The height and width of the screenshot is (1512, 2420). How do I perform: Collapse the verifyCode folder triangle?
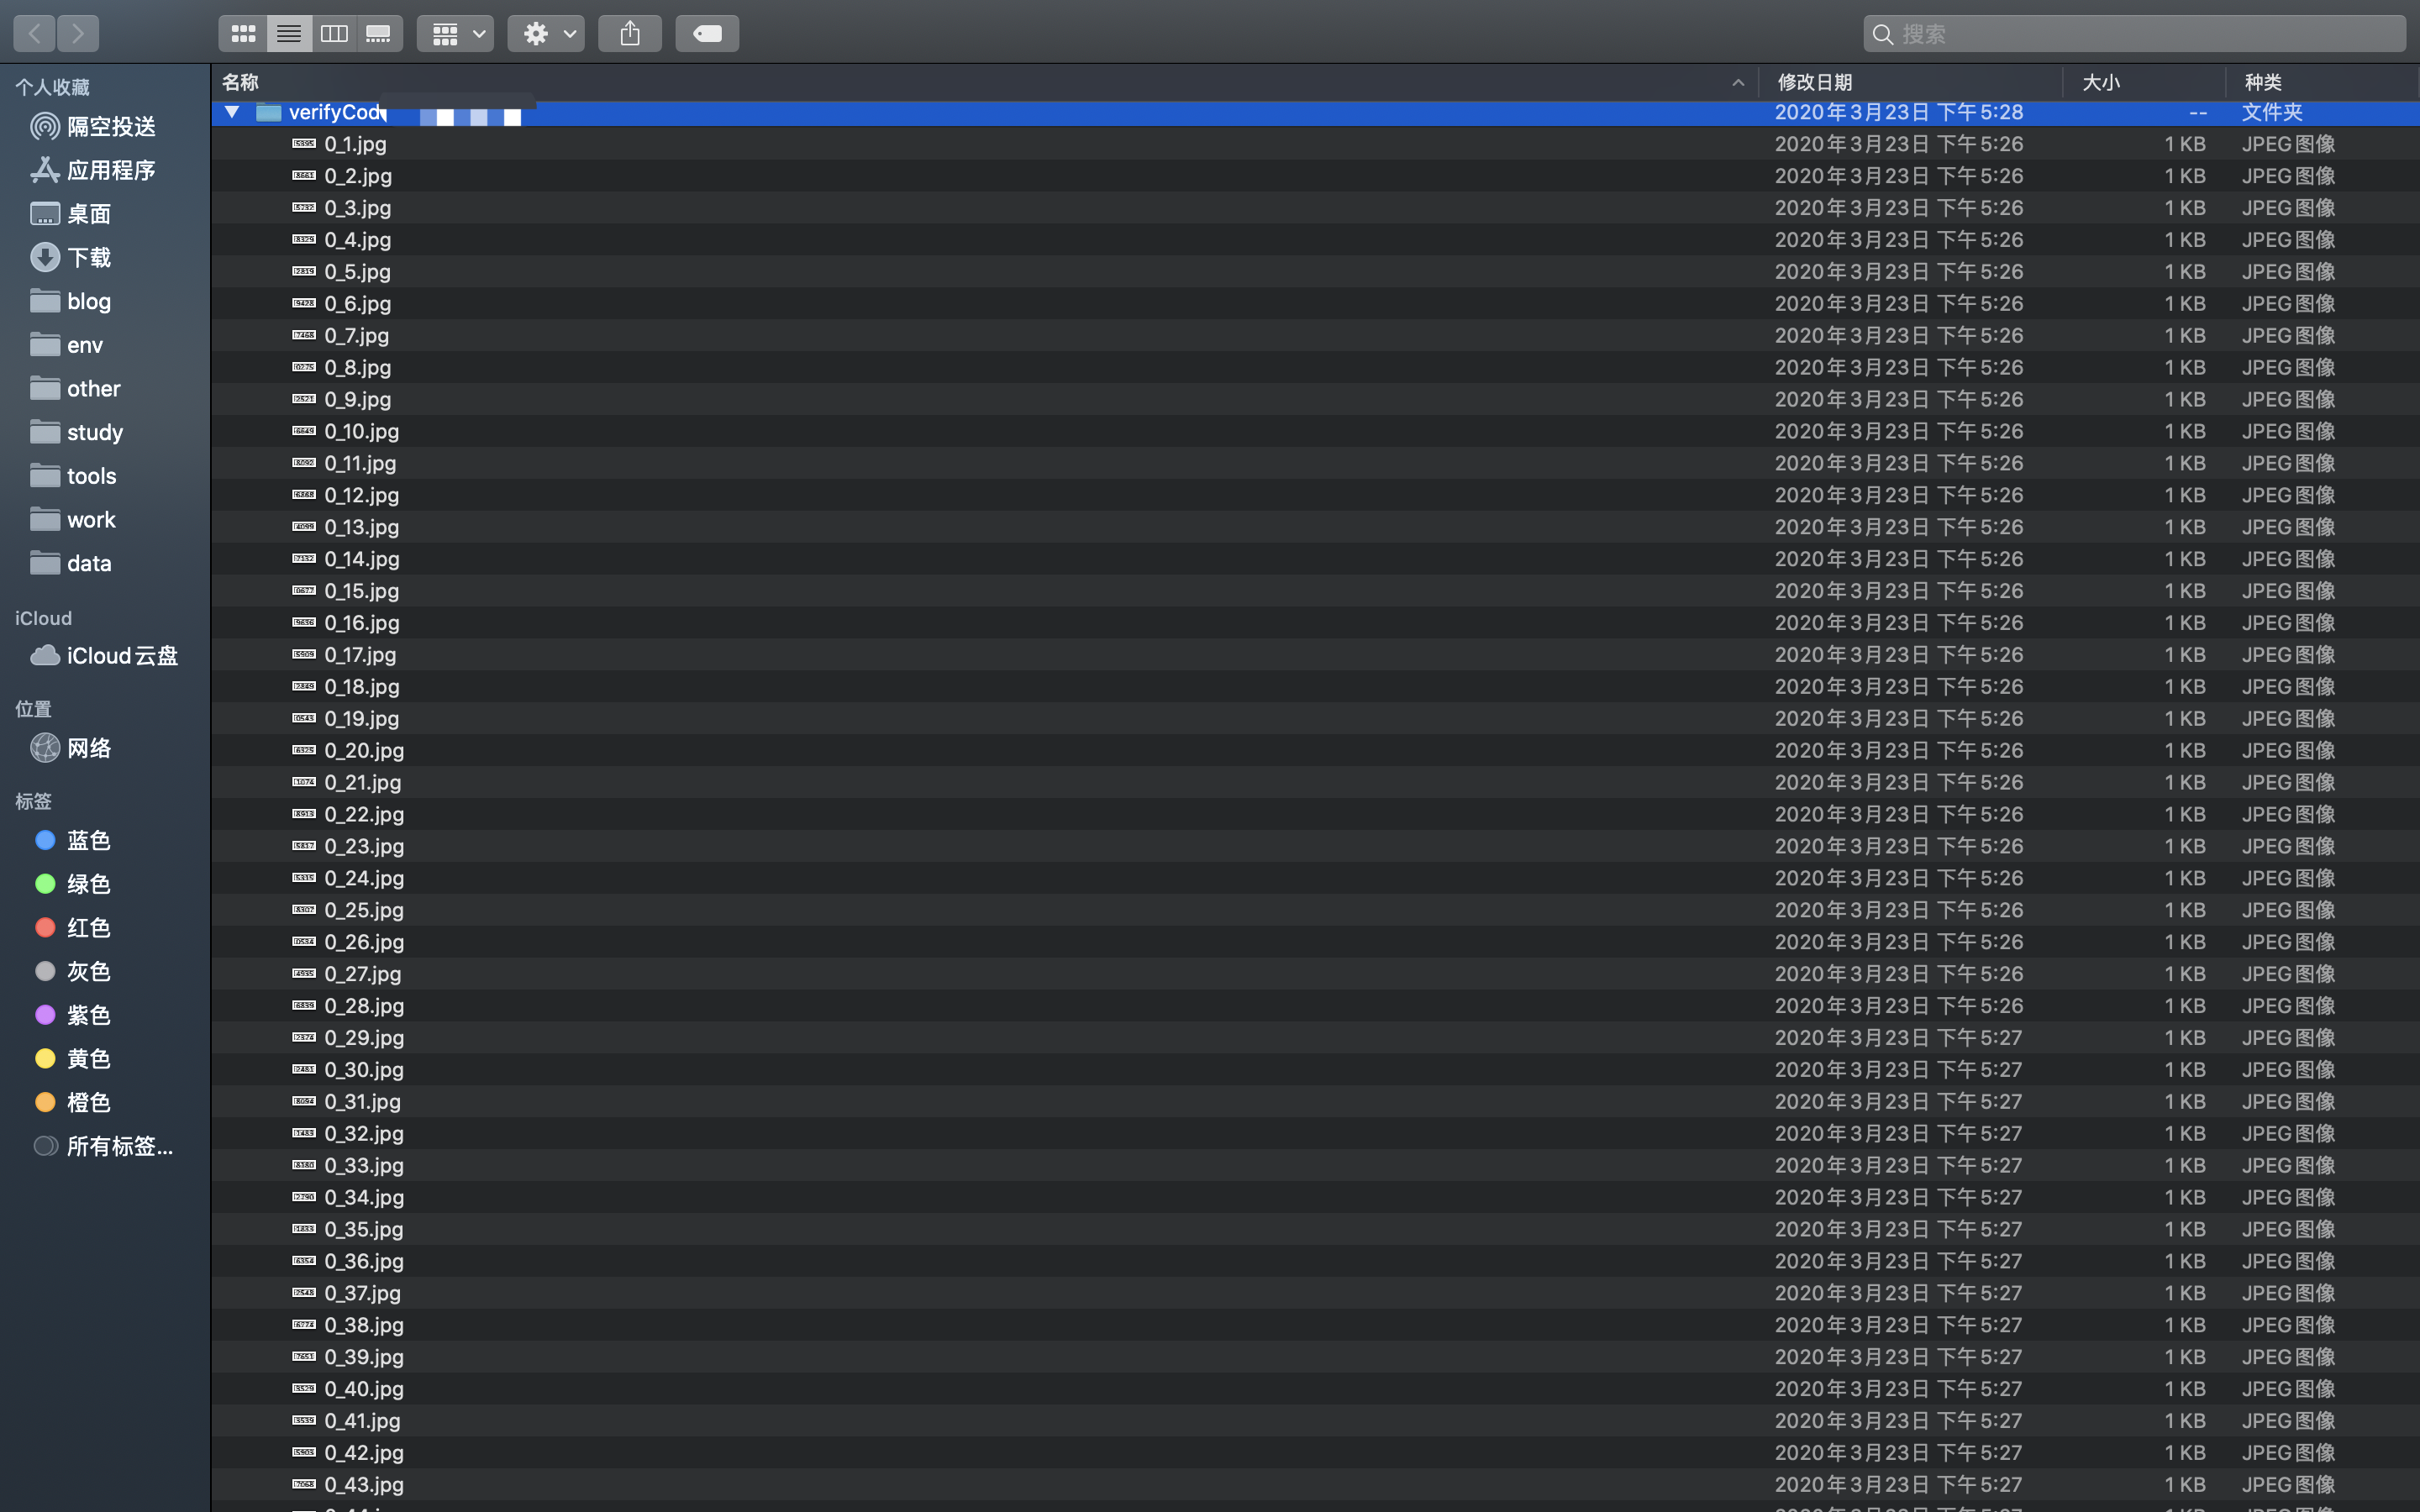pos(232,112)
